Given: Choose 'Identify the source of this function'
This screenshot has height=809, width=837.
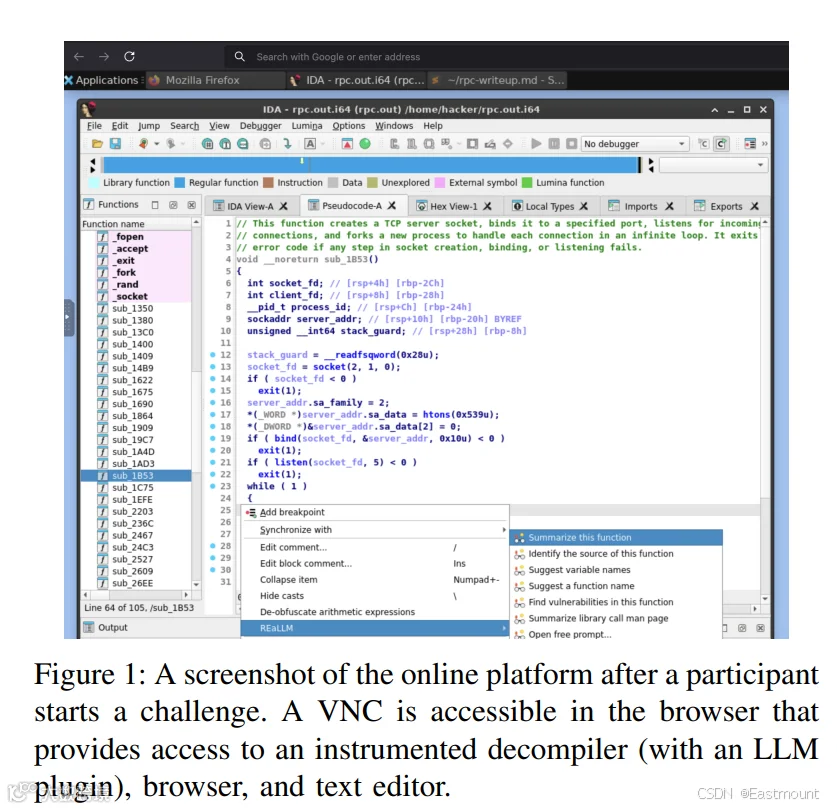Looking at the screenshot, I should pyautogui.click(x=617, y=554).
